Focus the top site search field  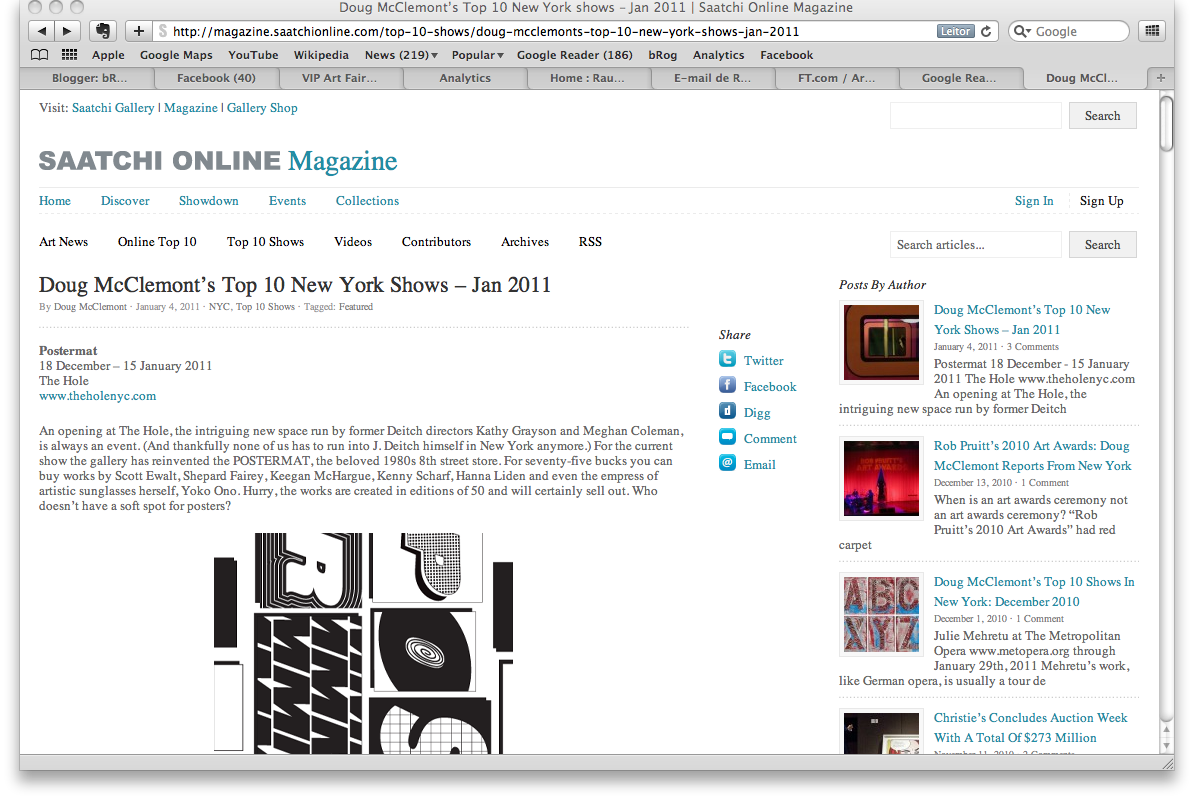tap(975, 116)
